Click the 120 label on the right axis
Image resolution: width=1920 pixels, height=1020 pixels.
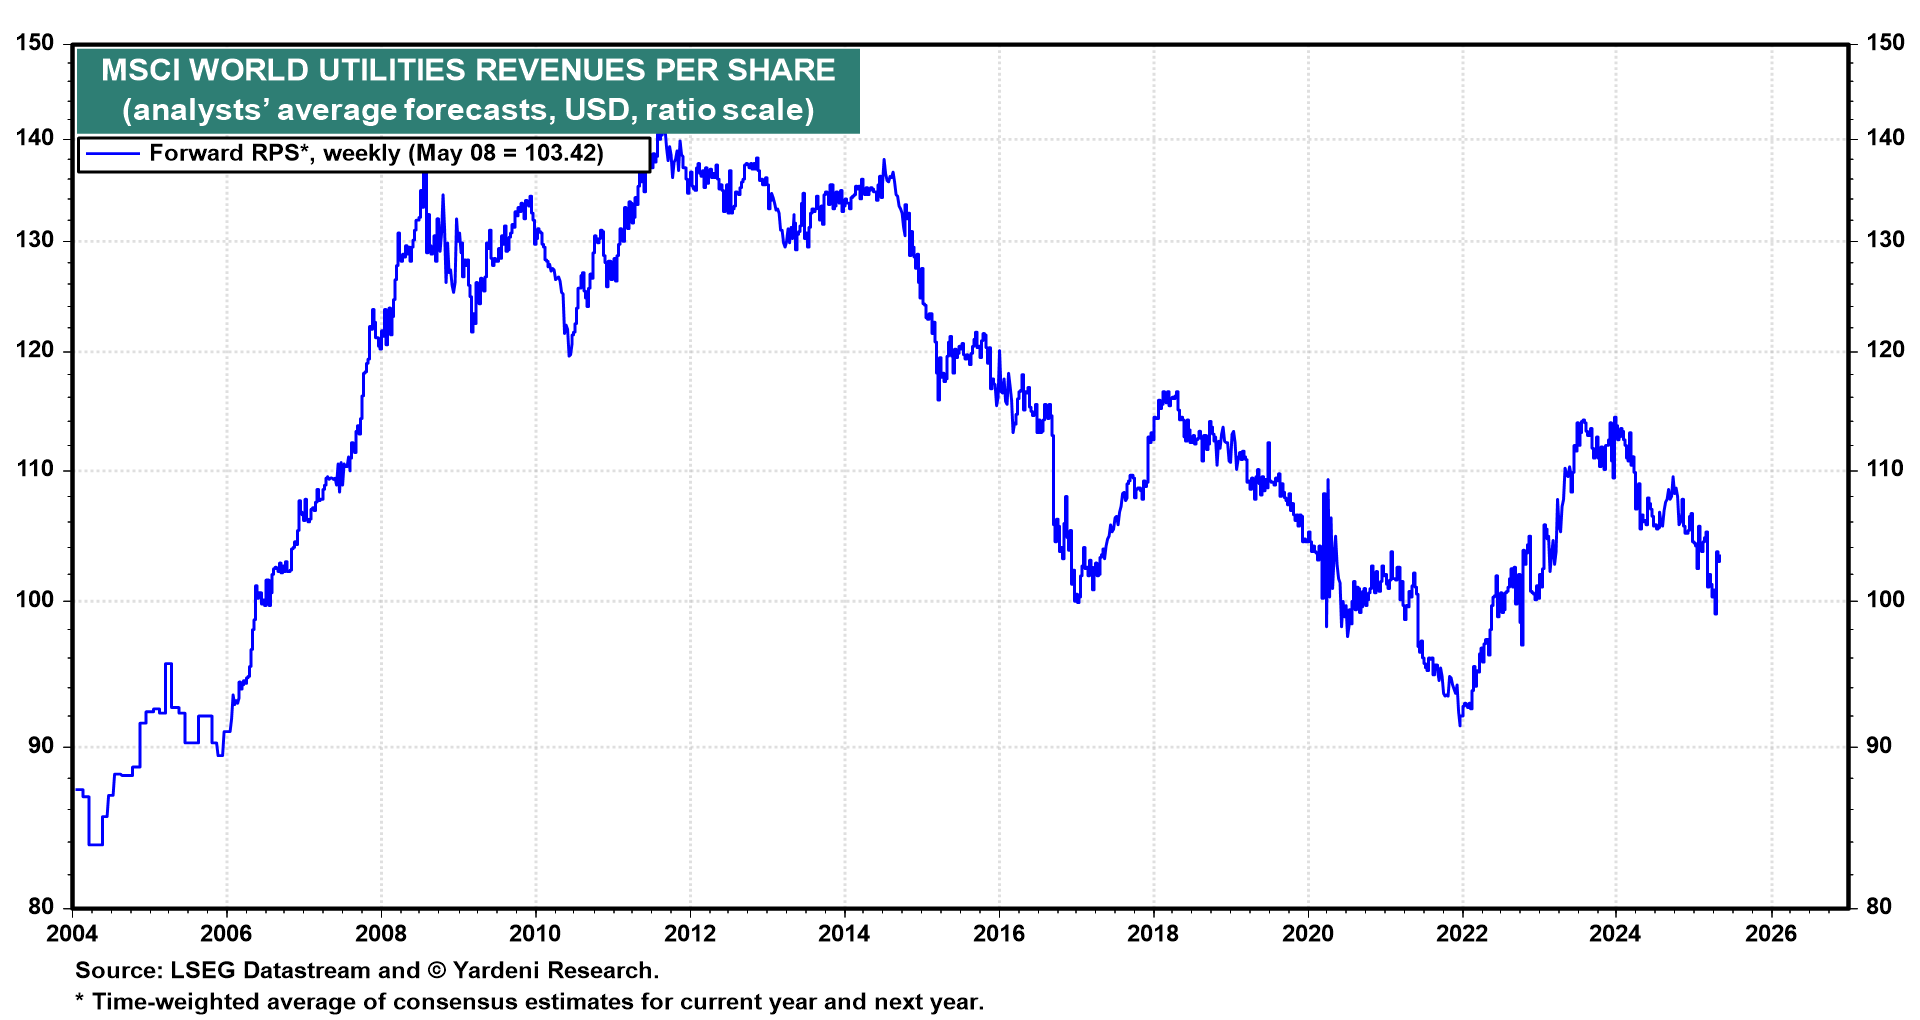(1885, 350)
